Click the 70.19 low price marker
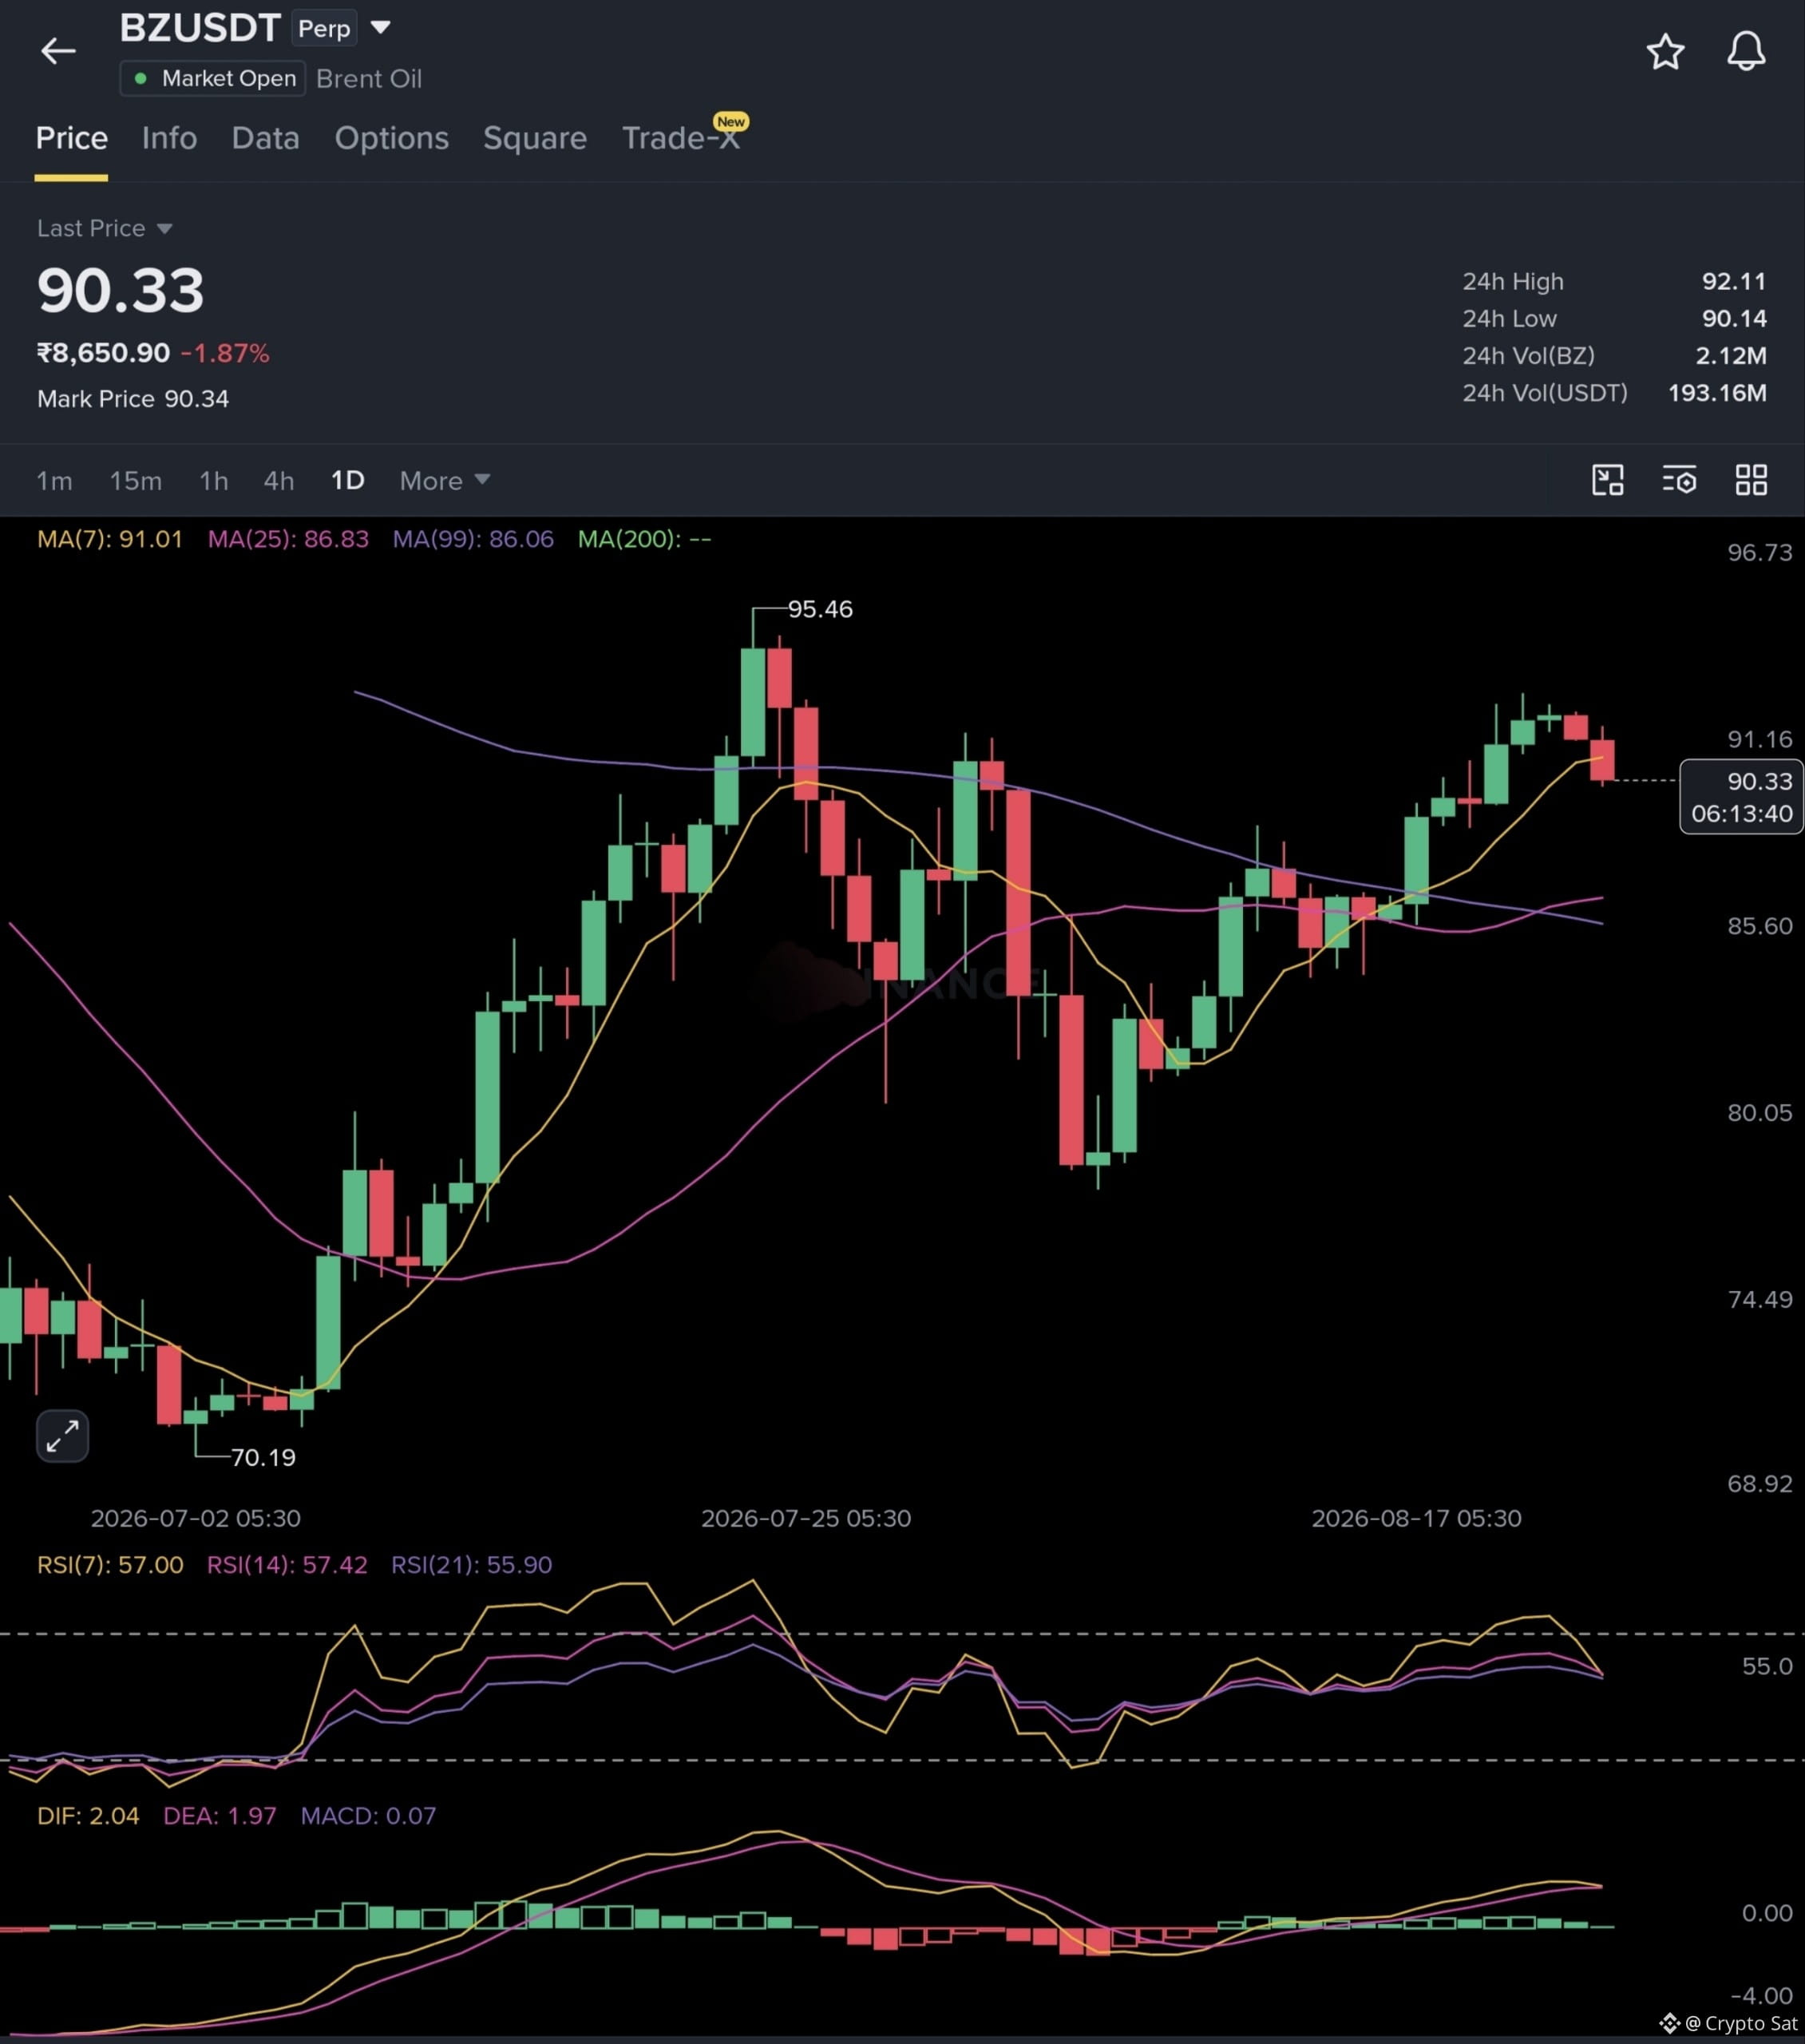The image size is (1805, 2044). pyautogui.click(x=263, y=1457)
